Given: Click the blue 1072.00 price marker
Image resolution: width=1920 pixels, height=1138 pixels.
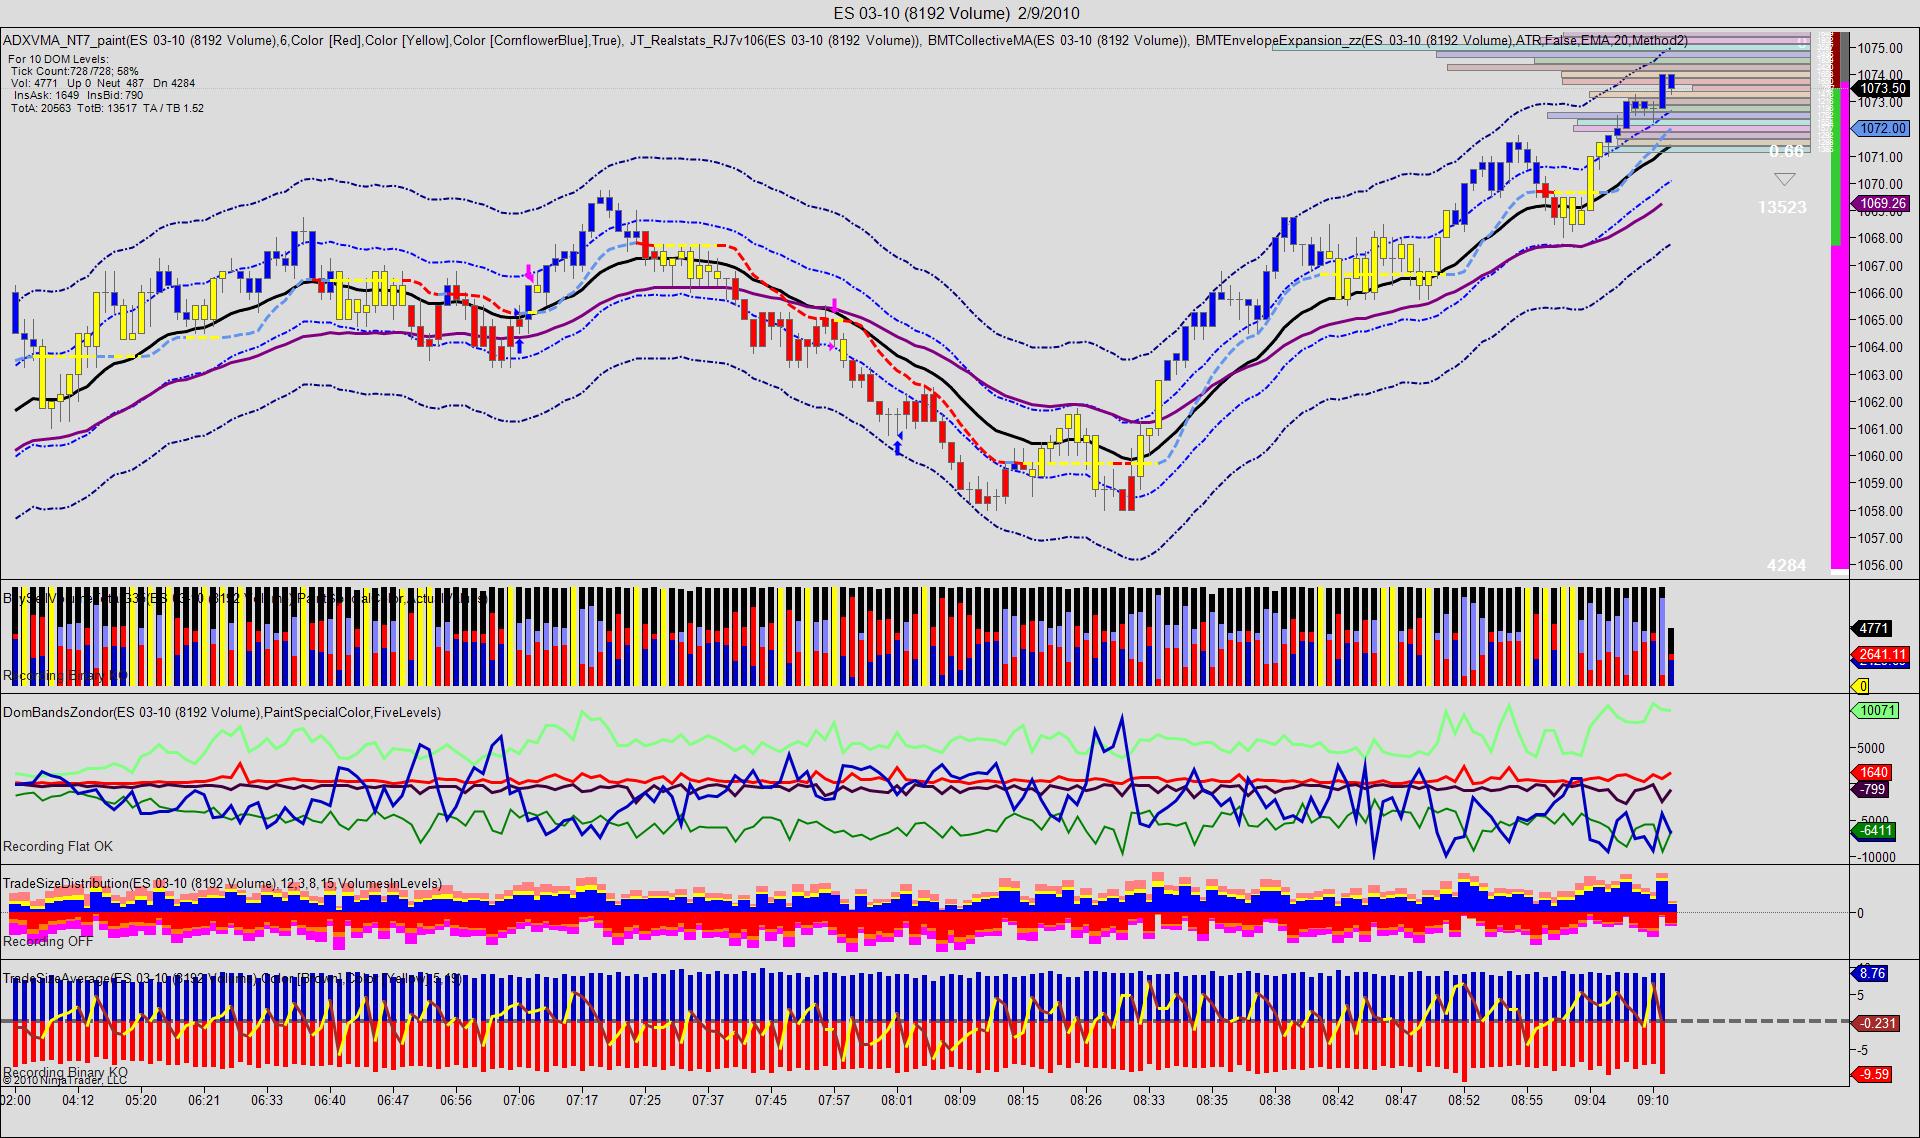Looking at the screenshot, I should click(x=1881, y=129).
